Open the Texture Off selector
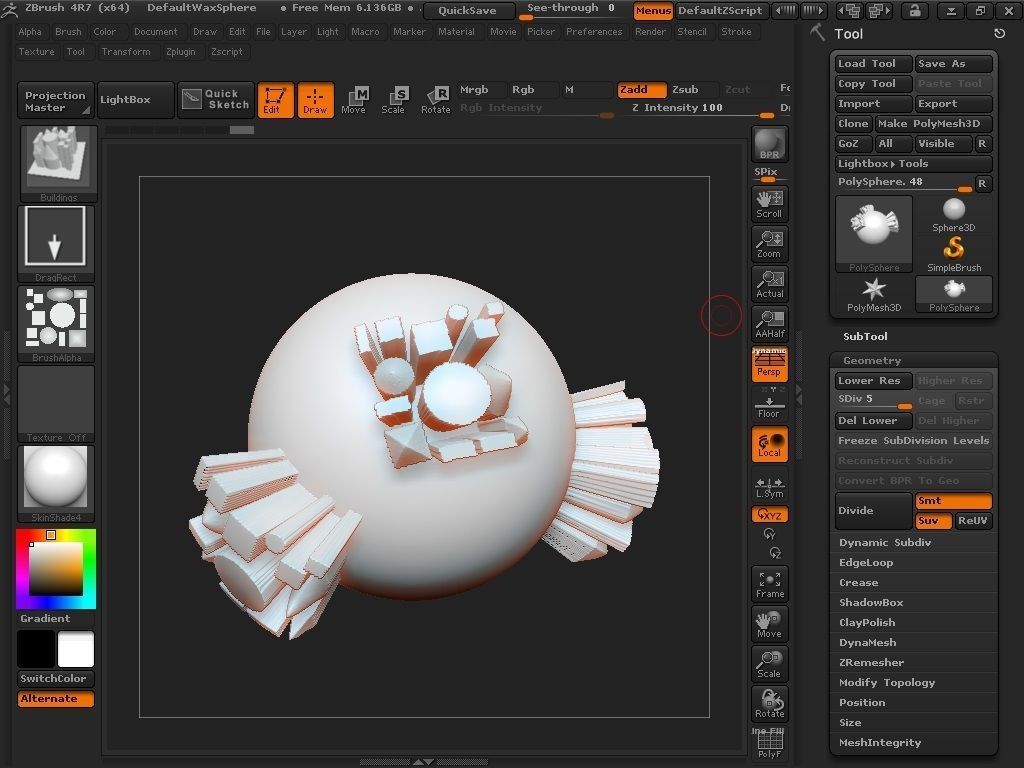 [x=56, y=404]
